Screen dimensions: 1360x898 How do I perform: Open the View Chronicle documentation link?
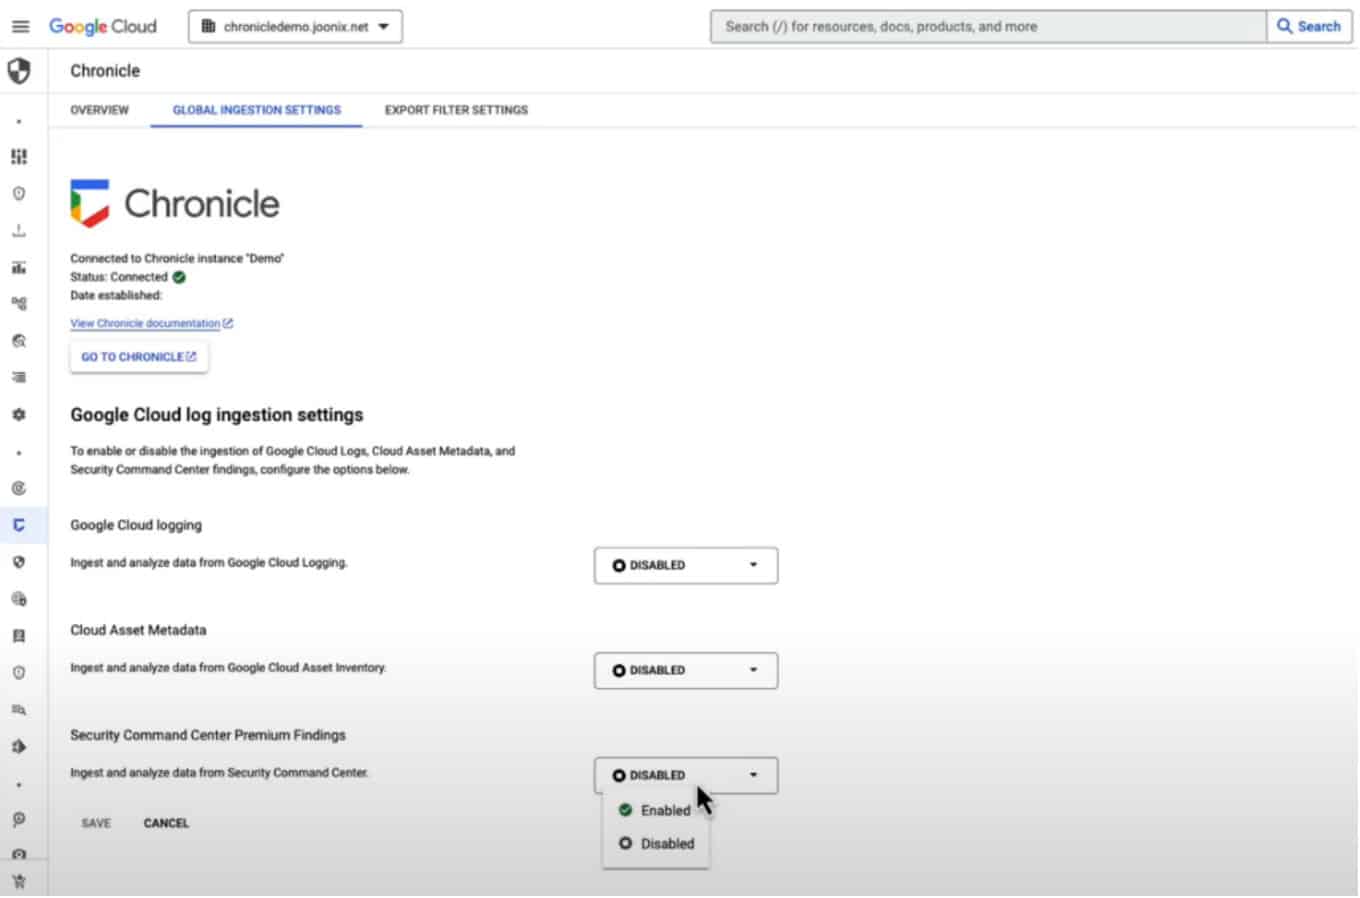[x=151, y=323]
